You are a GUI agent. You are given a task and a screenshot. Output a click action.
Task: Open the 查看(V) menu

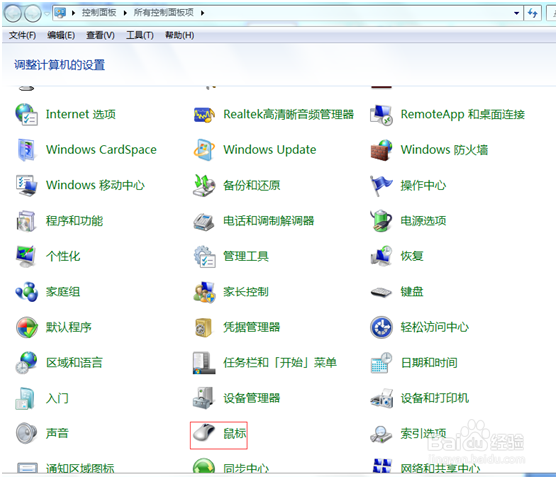(100, 35)
